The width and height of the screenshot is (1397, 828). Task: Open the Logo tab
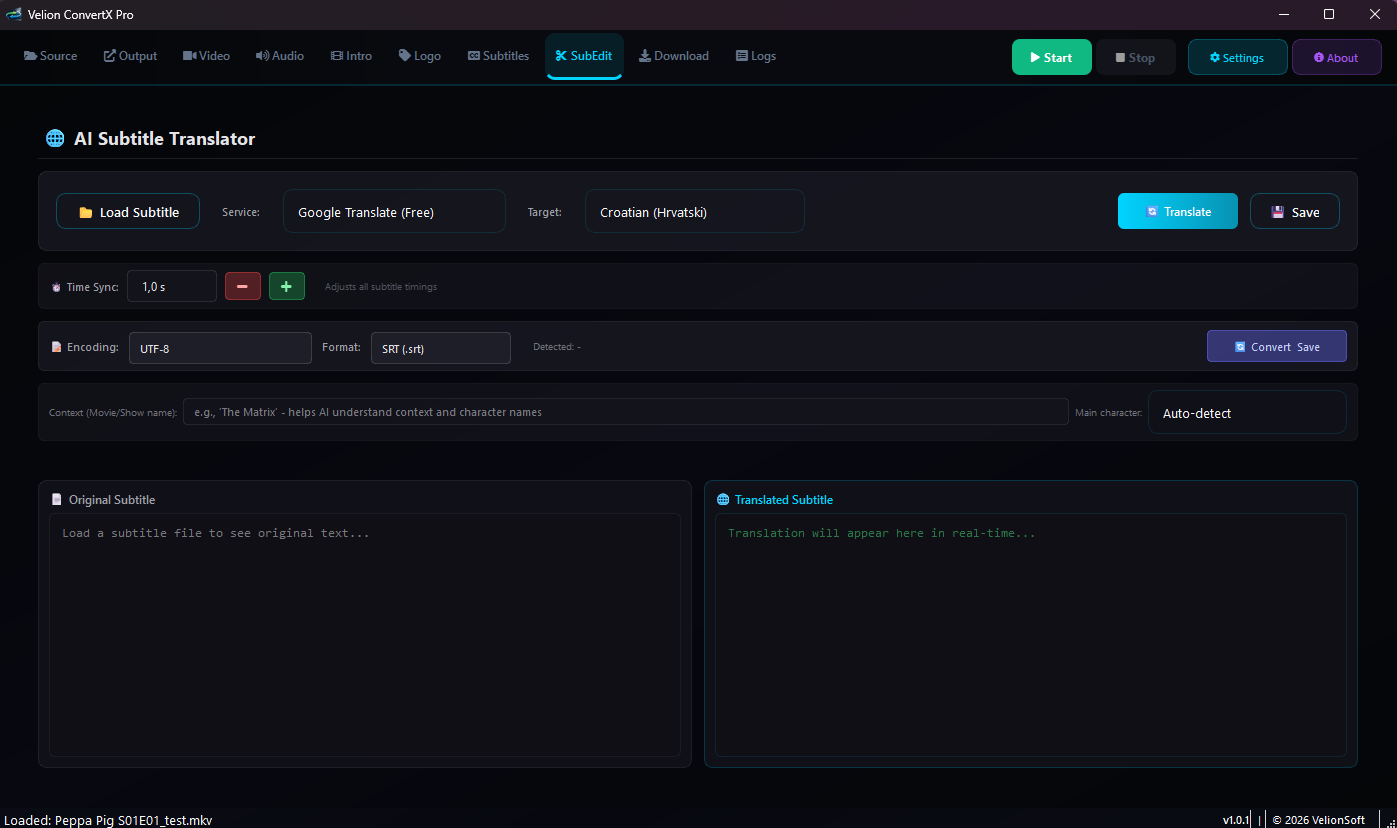point(420,56)
